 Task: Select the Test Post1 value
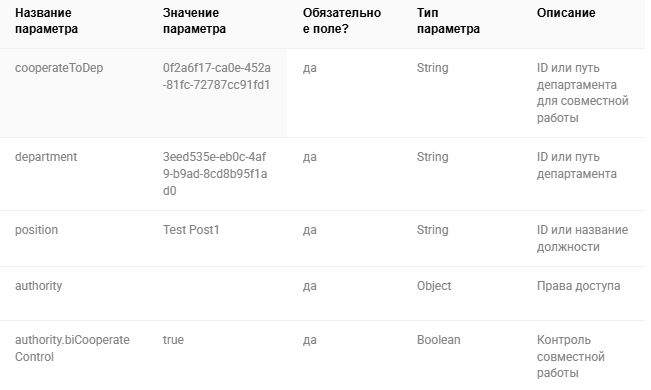click(x=191, y=230)
